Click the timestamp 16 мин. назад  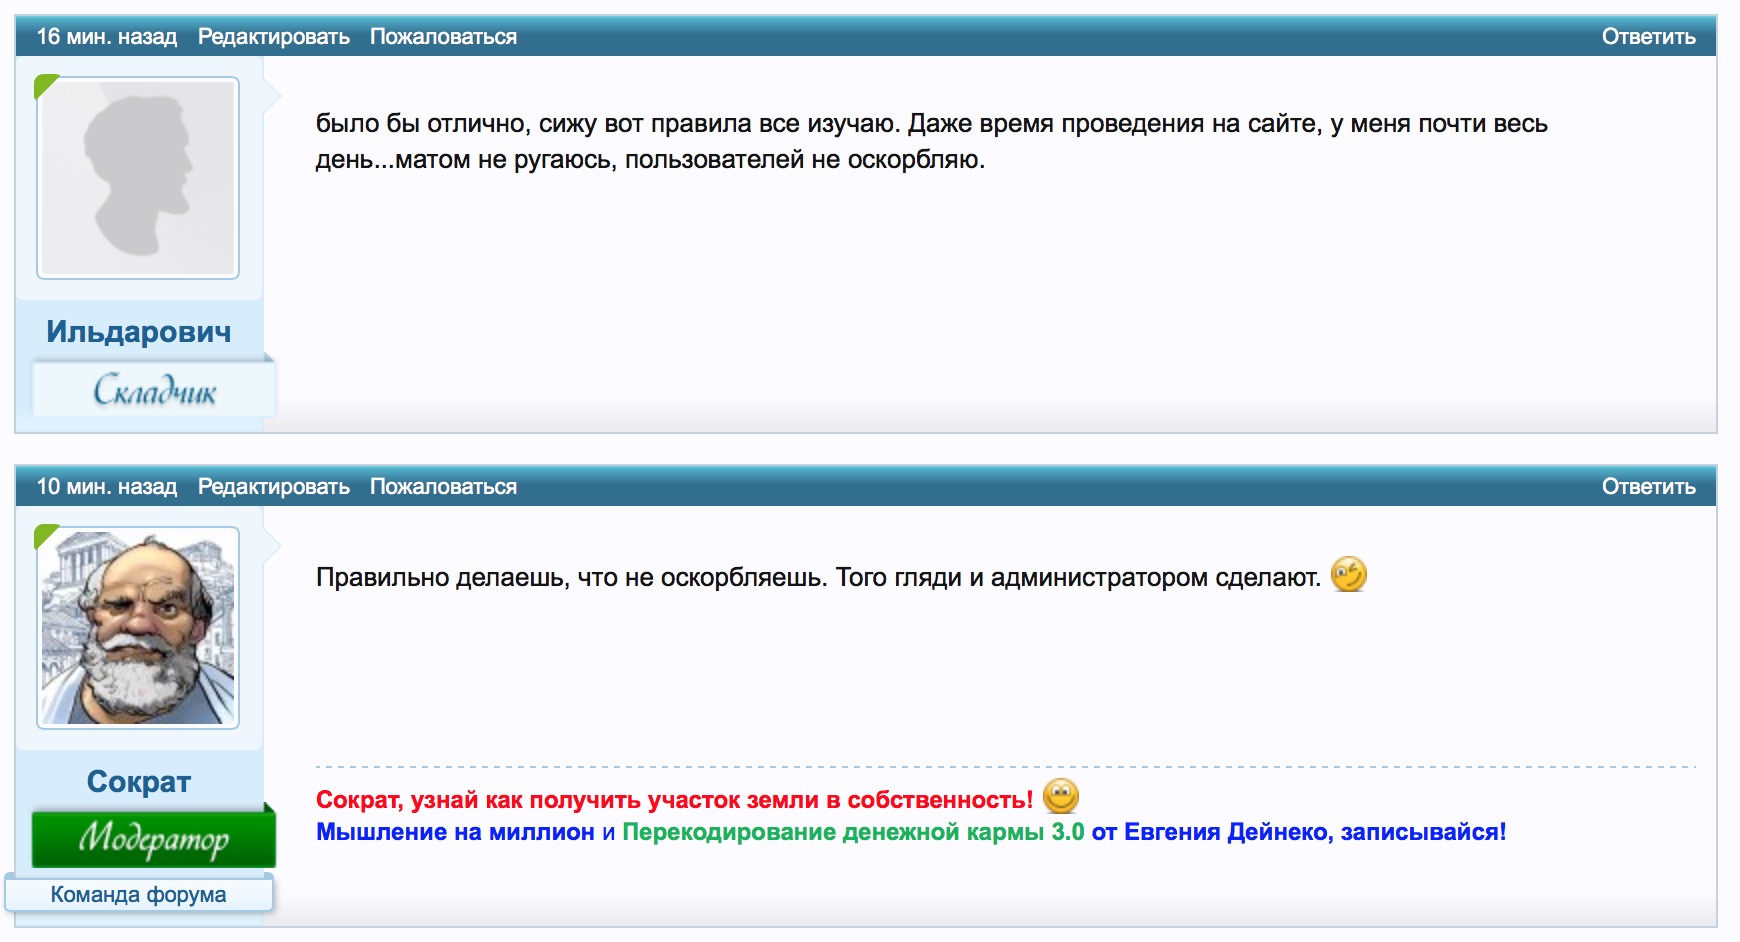105,37
